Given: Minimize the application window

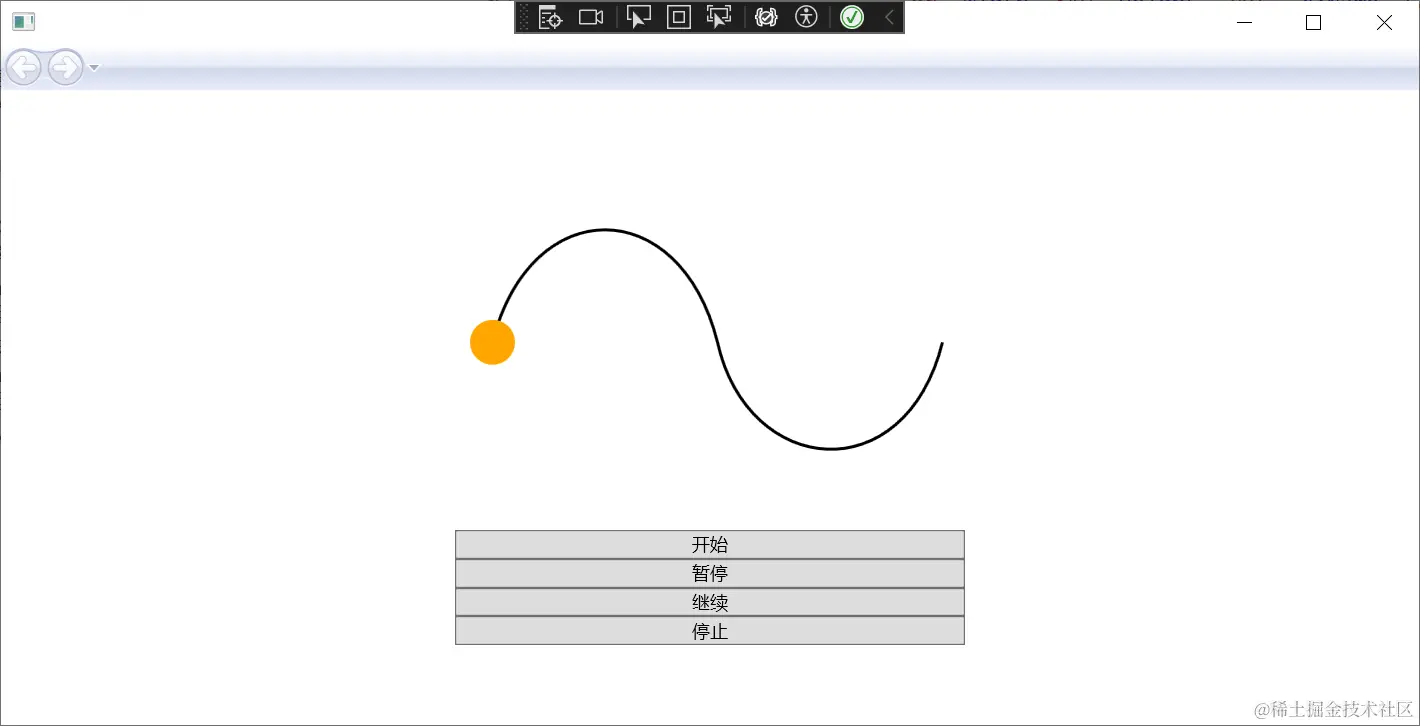Looking at the screenshot, I should pyautogui.click(x=1245, y=22).
